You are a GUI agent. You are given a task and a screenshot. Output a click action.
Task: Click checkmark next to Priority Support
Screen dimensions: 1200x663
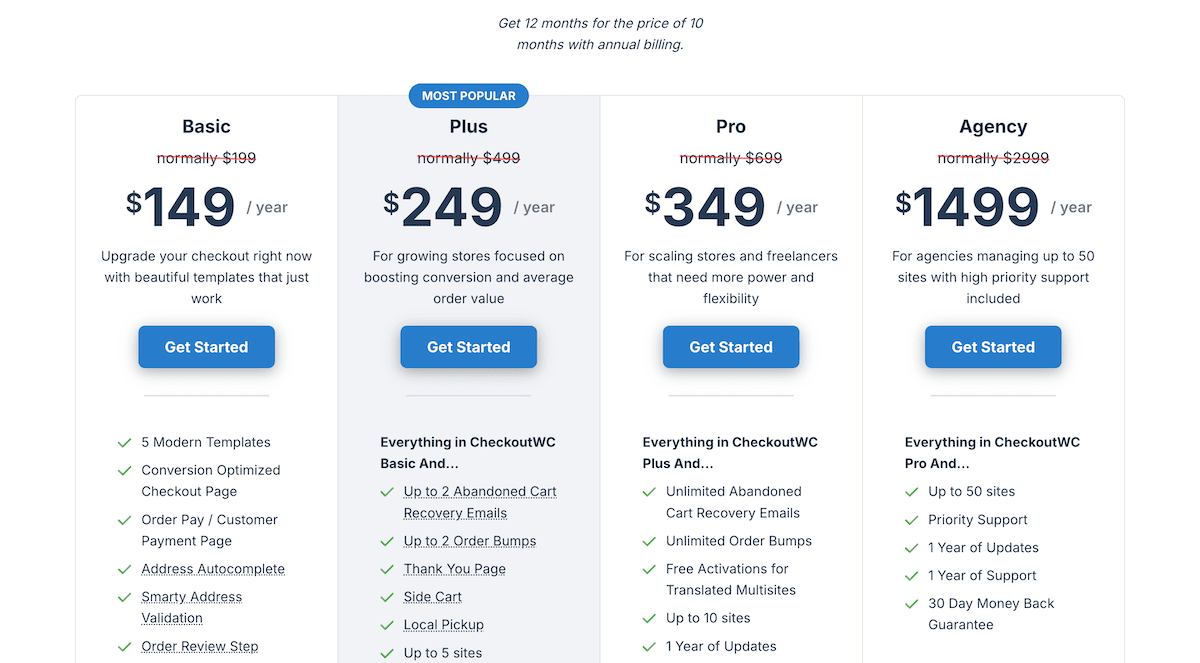tap(911, 520)
